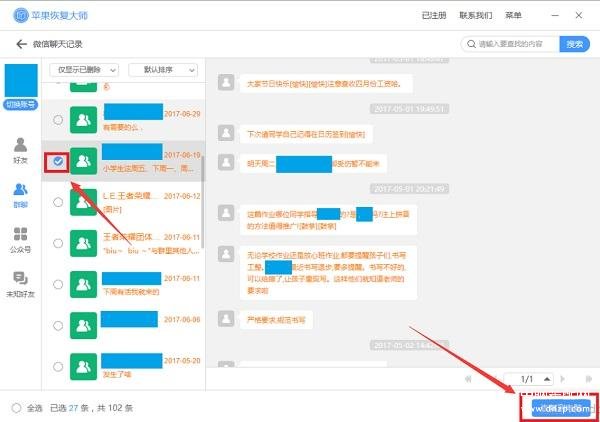Uncheck the selected 2017-06-19 chat

coord(58,161)
